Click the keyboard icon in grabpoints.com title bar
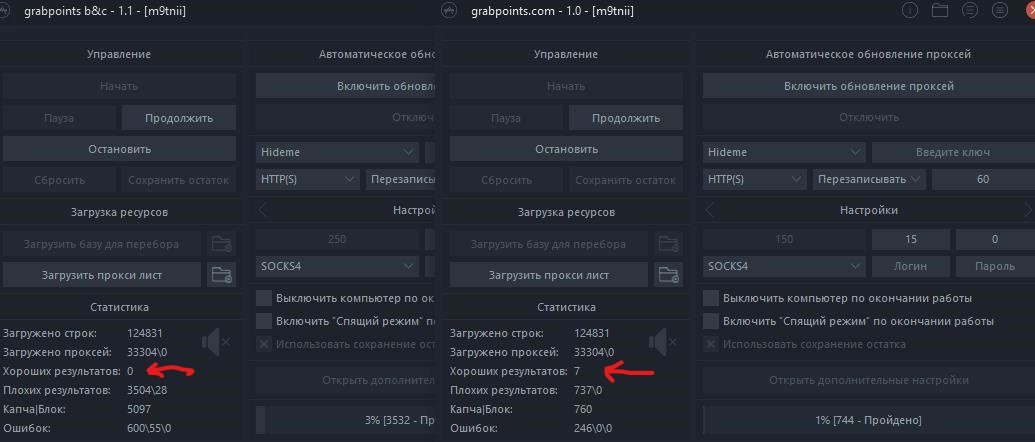This screenshot has width=1035, height=442. [1000, 11]
